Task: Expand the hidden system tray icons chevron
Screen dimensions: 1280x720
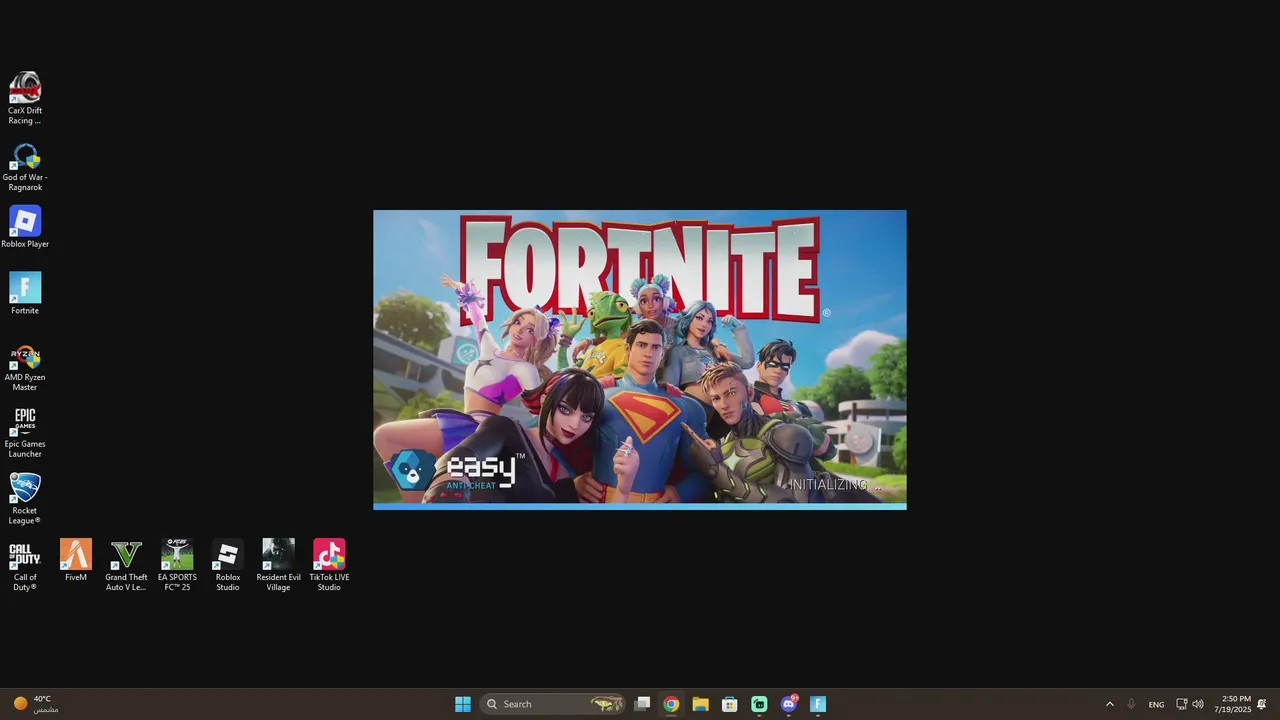Action: (x=1109, y=704)
